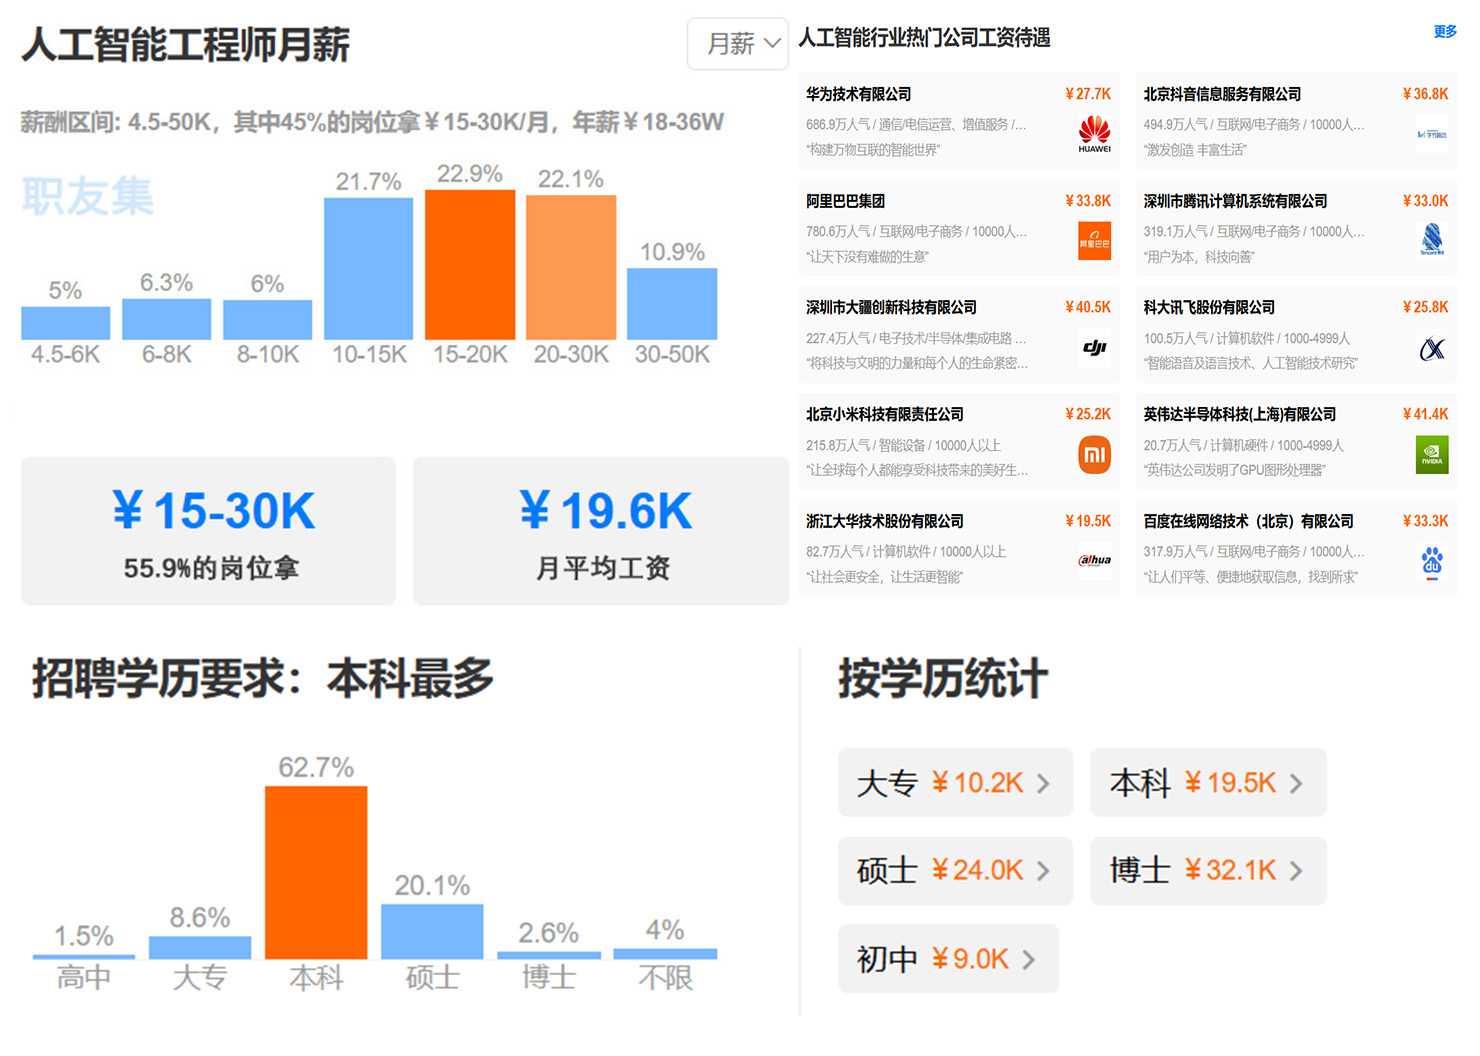Select the 硕士 20.1% education bar
This screenshot has width=1480, height=1056.
click(x=432, y=932)
